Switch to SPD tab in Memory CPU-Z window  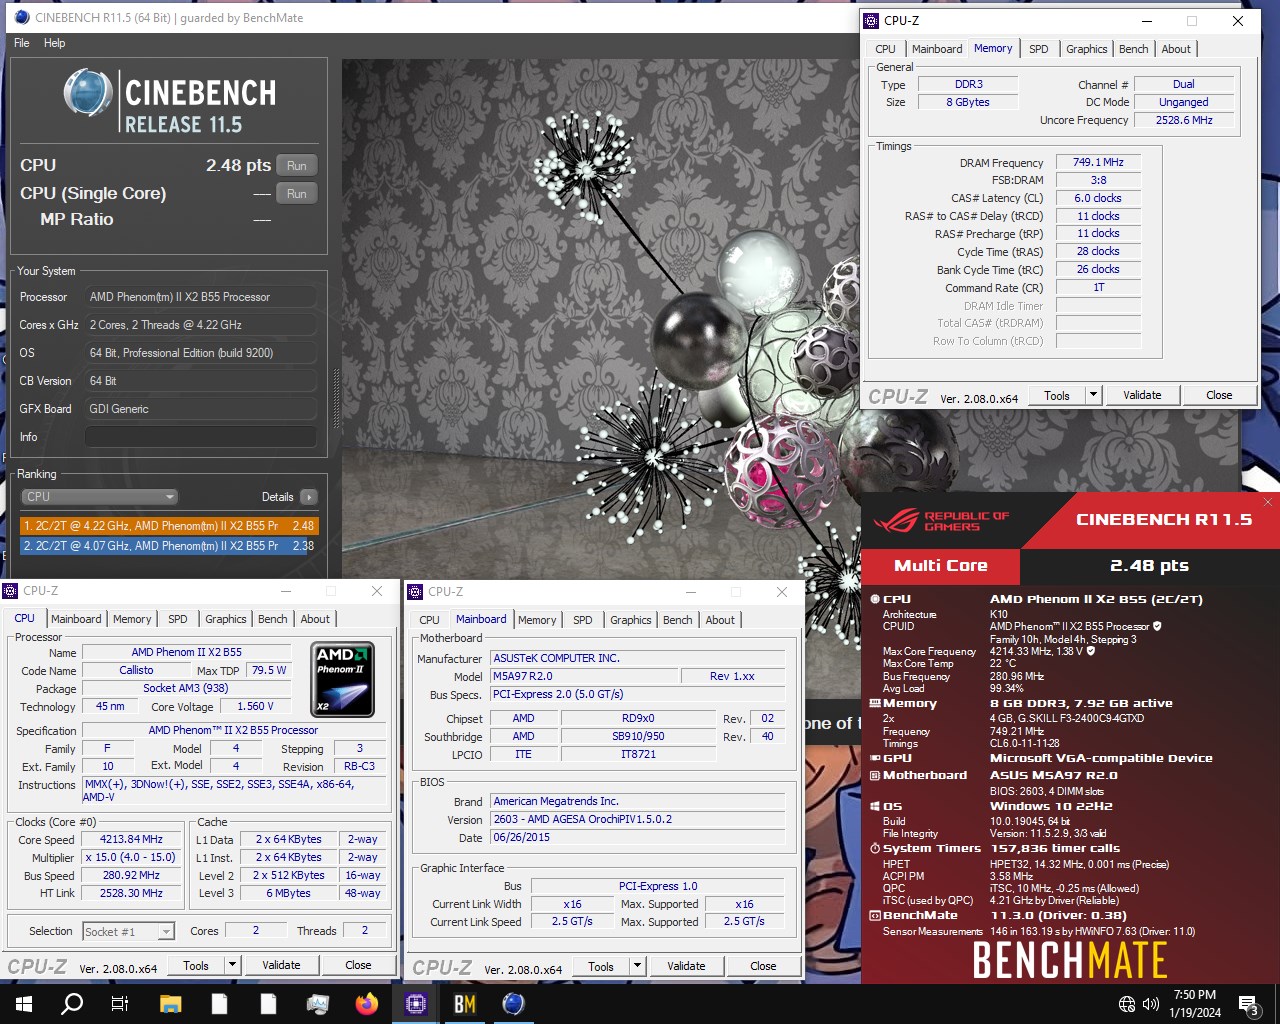click(1039, 49)
